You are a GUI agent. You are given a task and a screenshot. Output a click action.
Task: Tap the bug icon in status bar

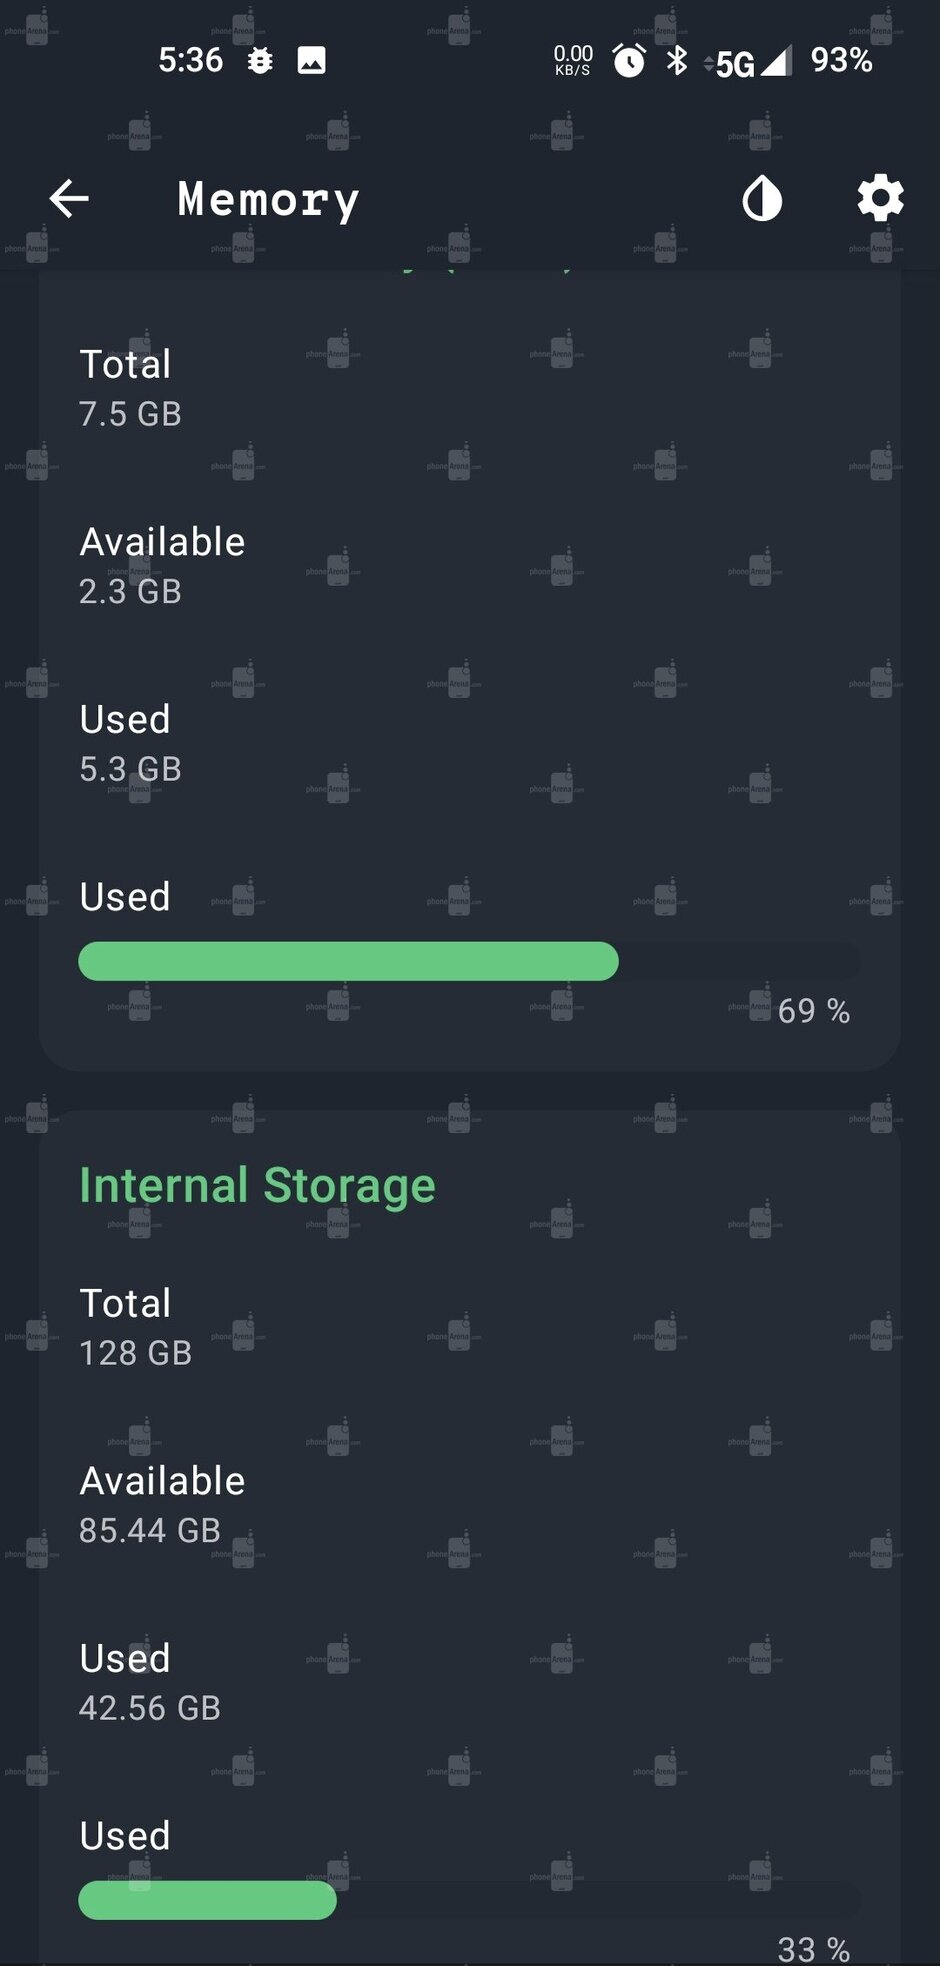(260, 61)
